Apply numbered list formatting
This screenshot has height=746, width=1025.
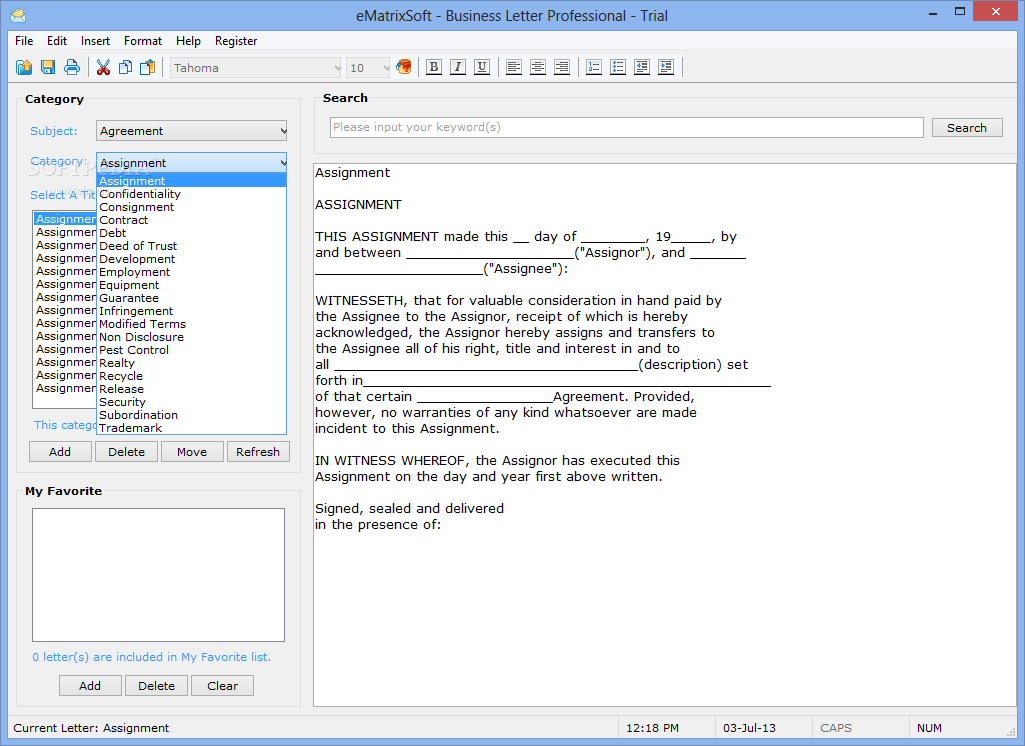tap(594, 67)
